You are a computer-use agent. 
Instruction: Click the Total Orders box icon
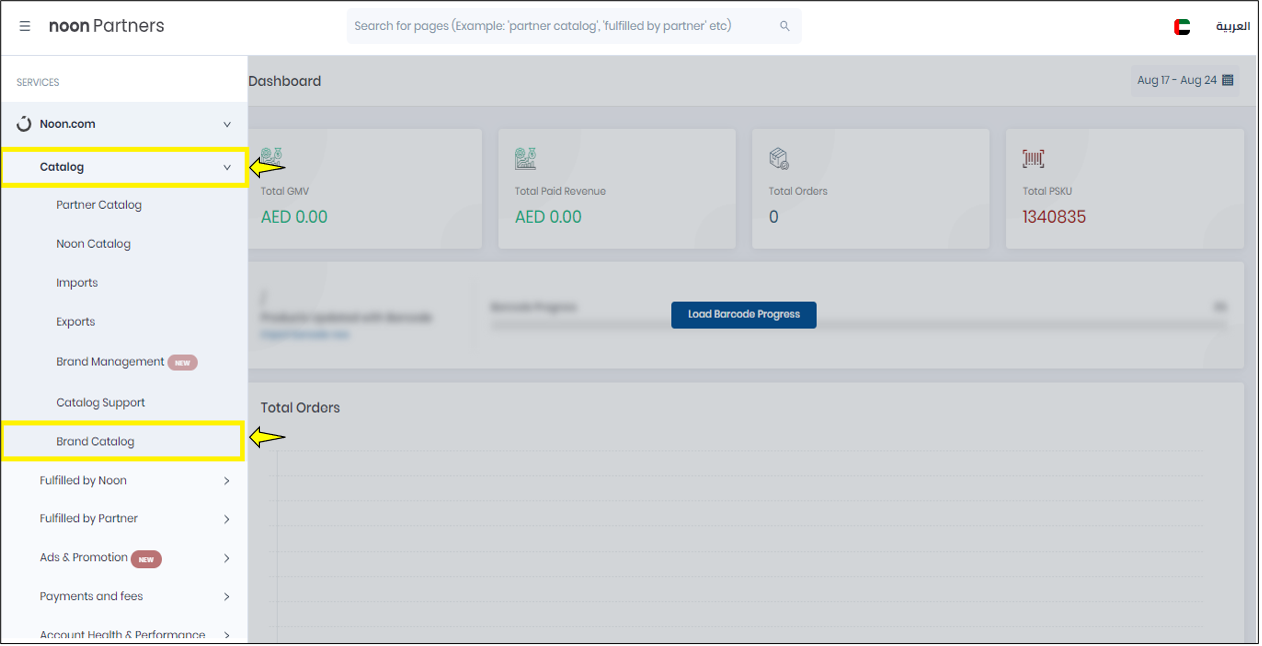point(779,158)
